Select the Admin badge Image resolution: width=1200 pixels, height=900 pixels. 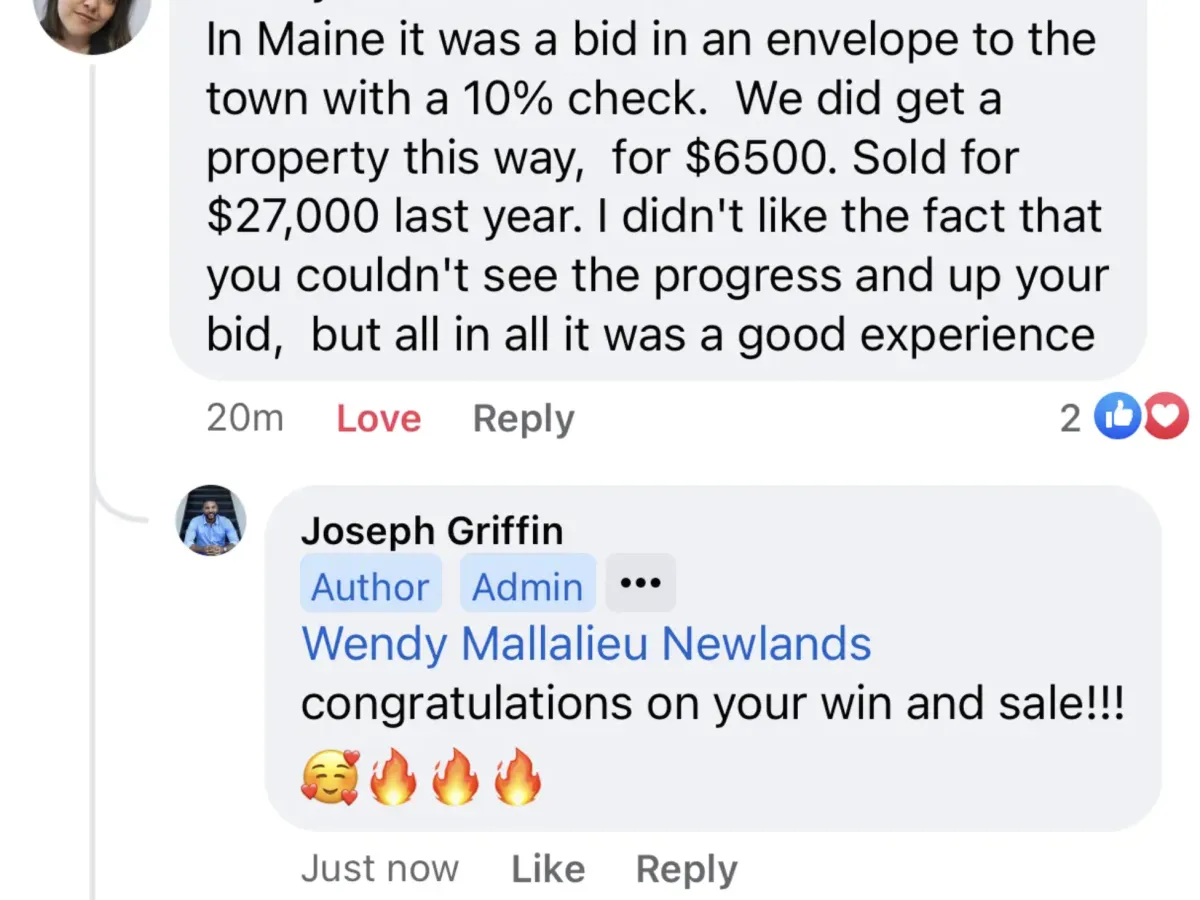pyautogui.click(x=527, y=584)
